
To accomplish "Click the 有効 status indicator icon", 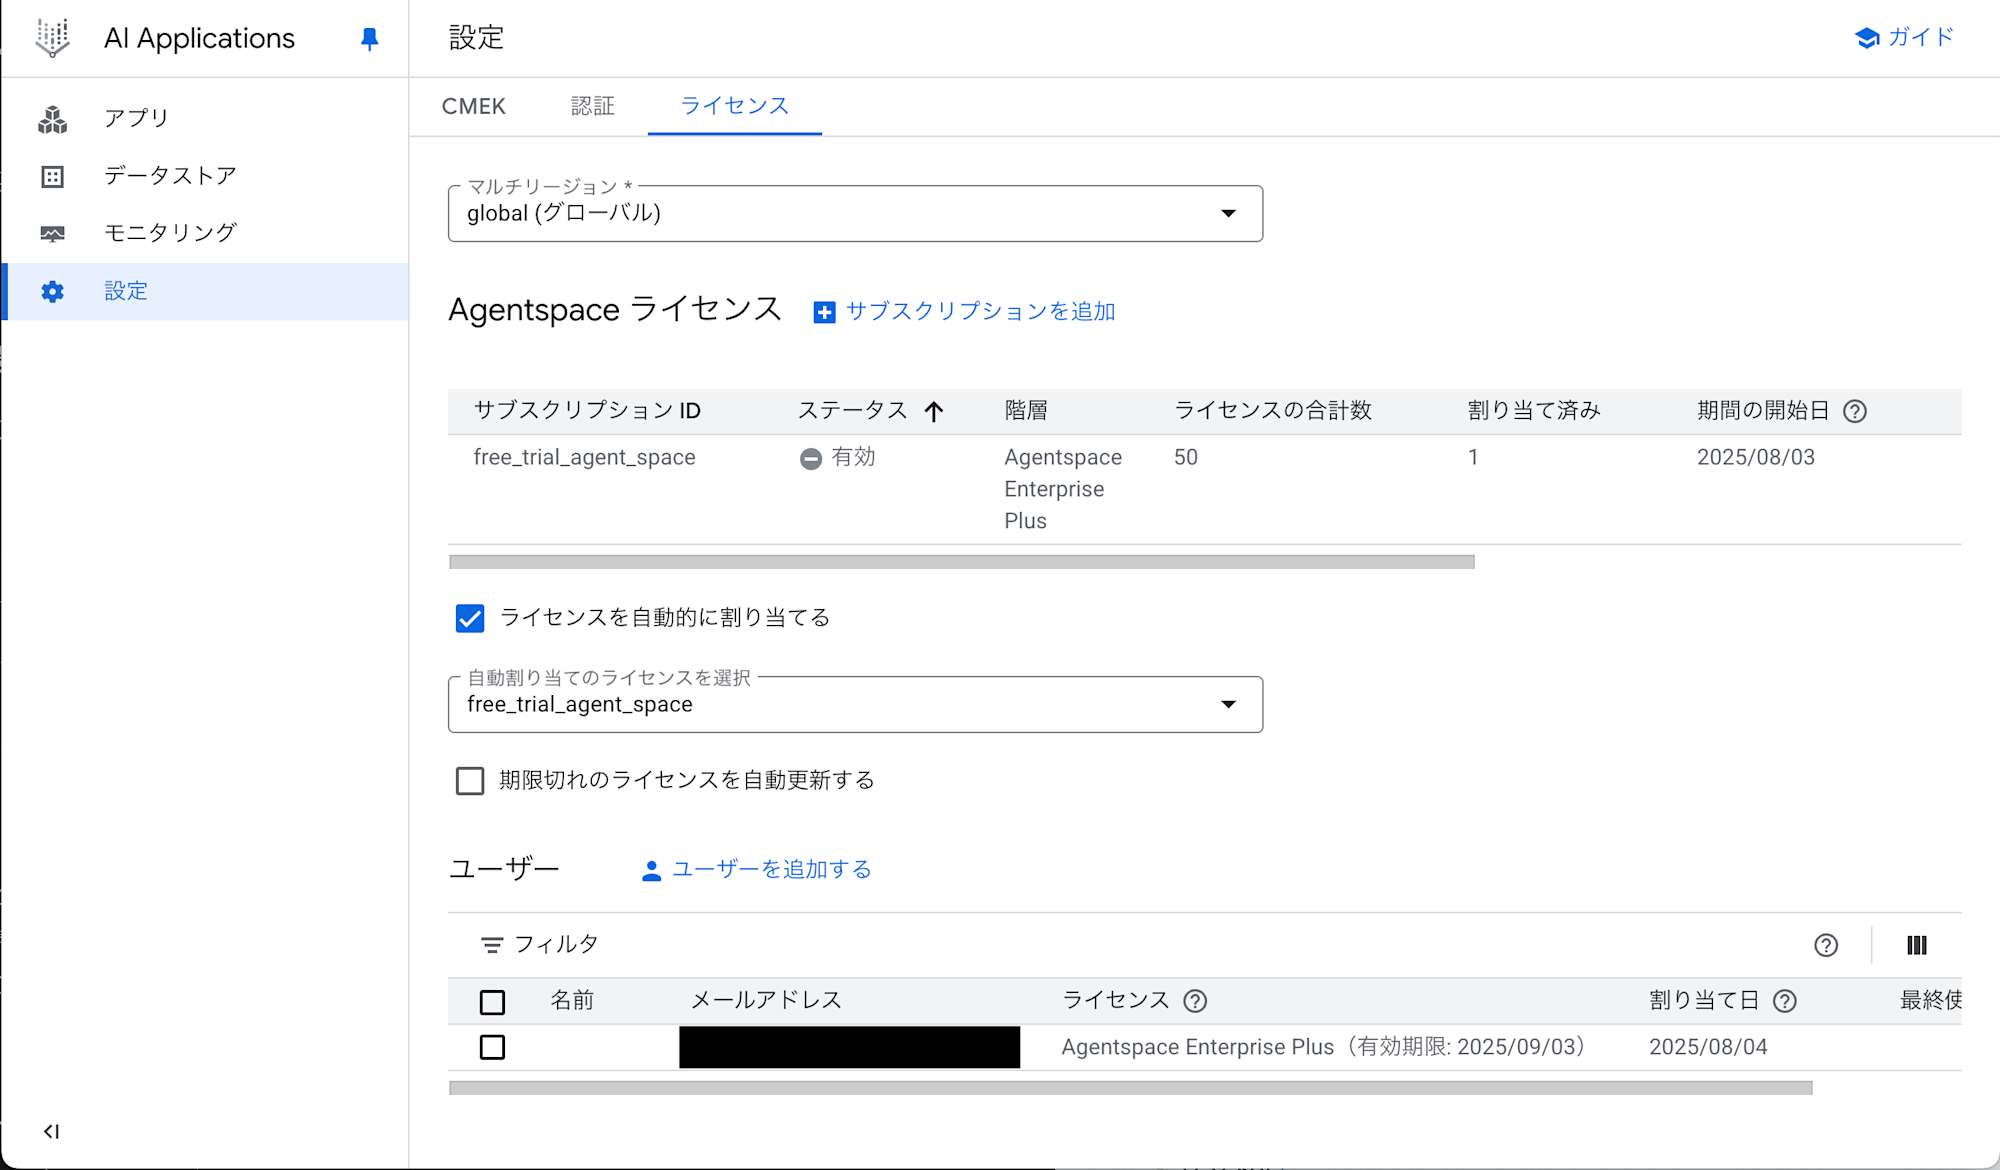I will pyautogui.click(x=811, y=458).
